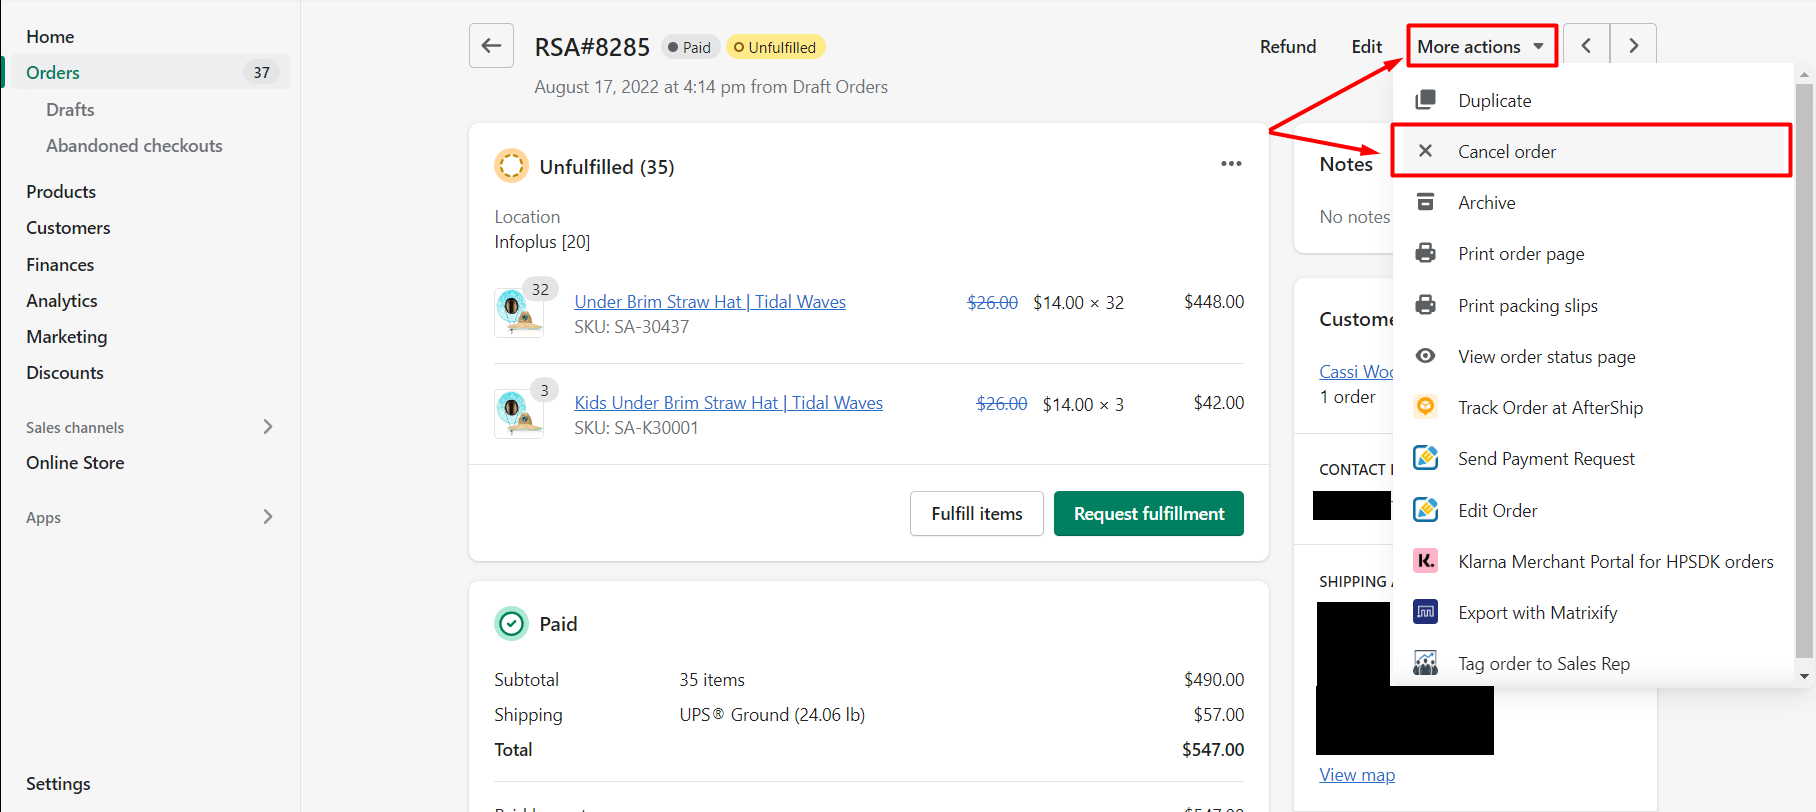
Task: Expand the Sales channels section
Action: pos(267,427)
